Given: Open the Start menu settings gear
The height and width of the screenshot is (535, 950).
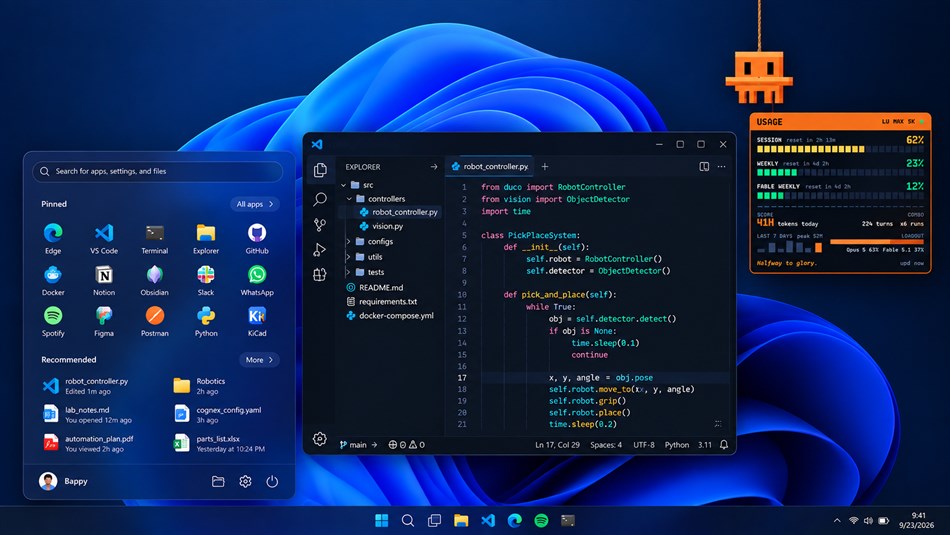Looking at the screenshot, I should click(x=245, y=481).
